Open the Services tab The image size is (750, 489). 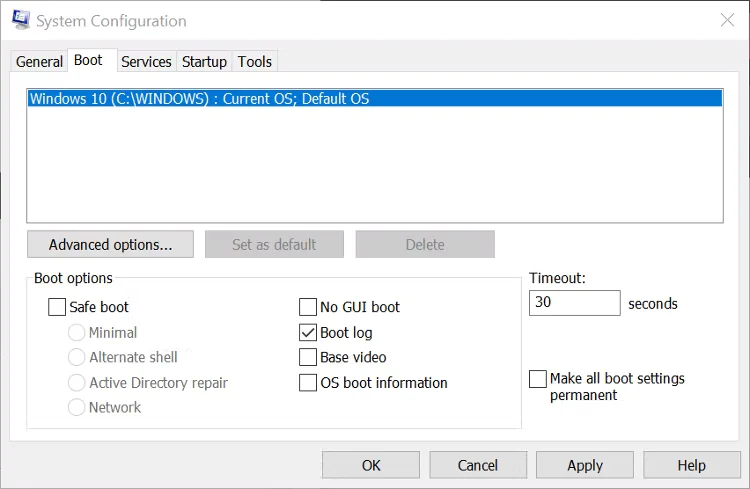coord(146,62)
